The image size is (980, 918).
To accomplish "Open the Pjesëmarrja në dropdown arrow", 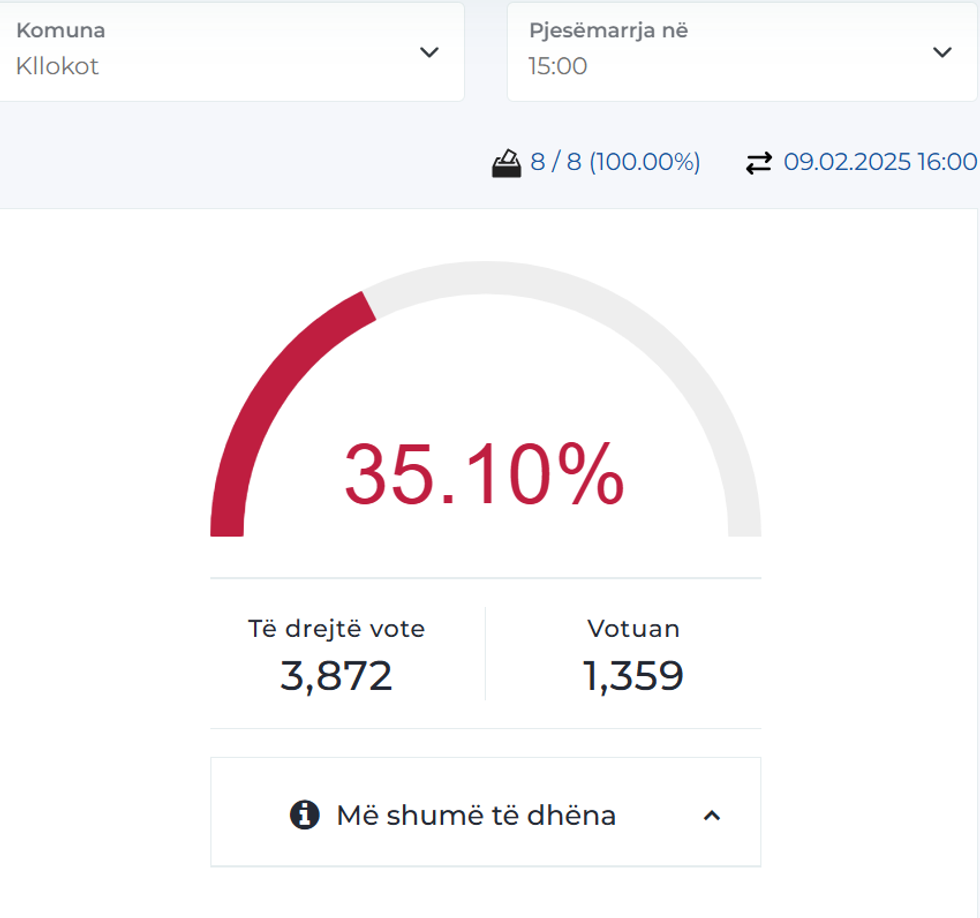I will (942, 53).
